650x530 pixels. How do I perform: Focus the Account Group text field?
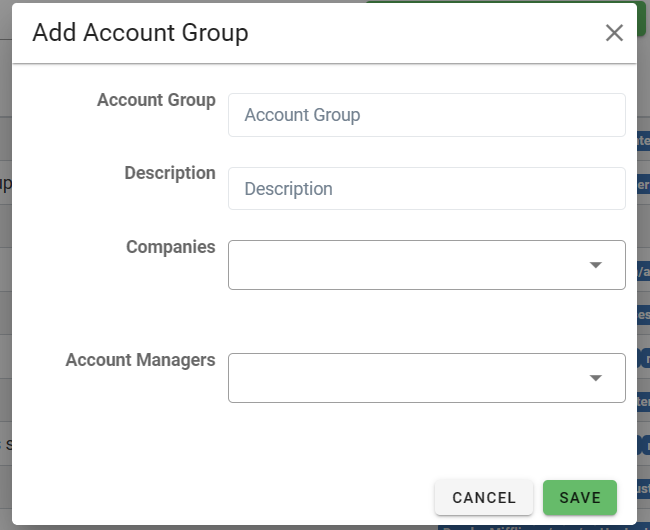(426, 115)
